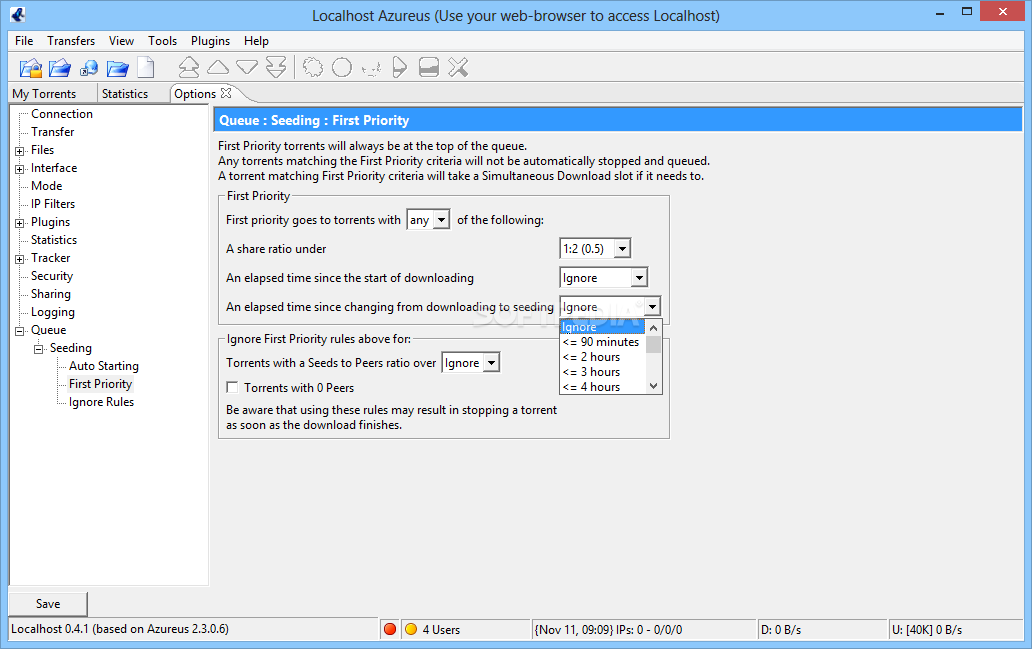
Task: Select Connection in the options tree
Action: (x=62, y=114)
